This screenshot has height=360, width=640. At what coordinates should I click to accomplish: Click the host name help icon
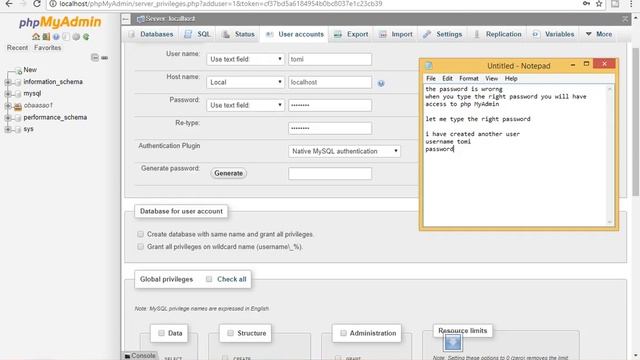click(x=381, y=83)
